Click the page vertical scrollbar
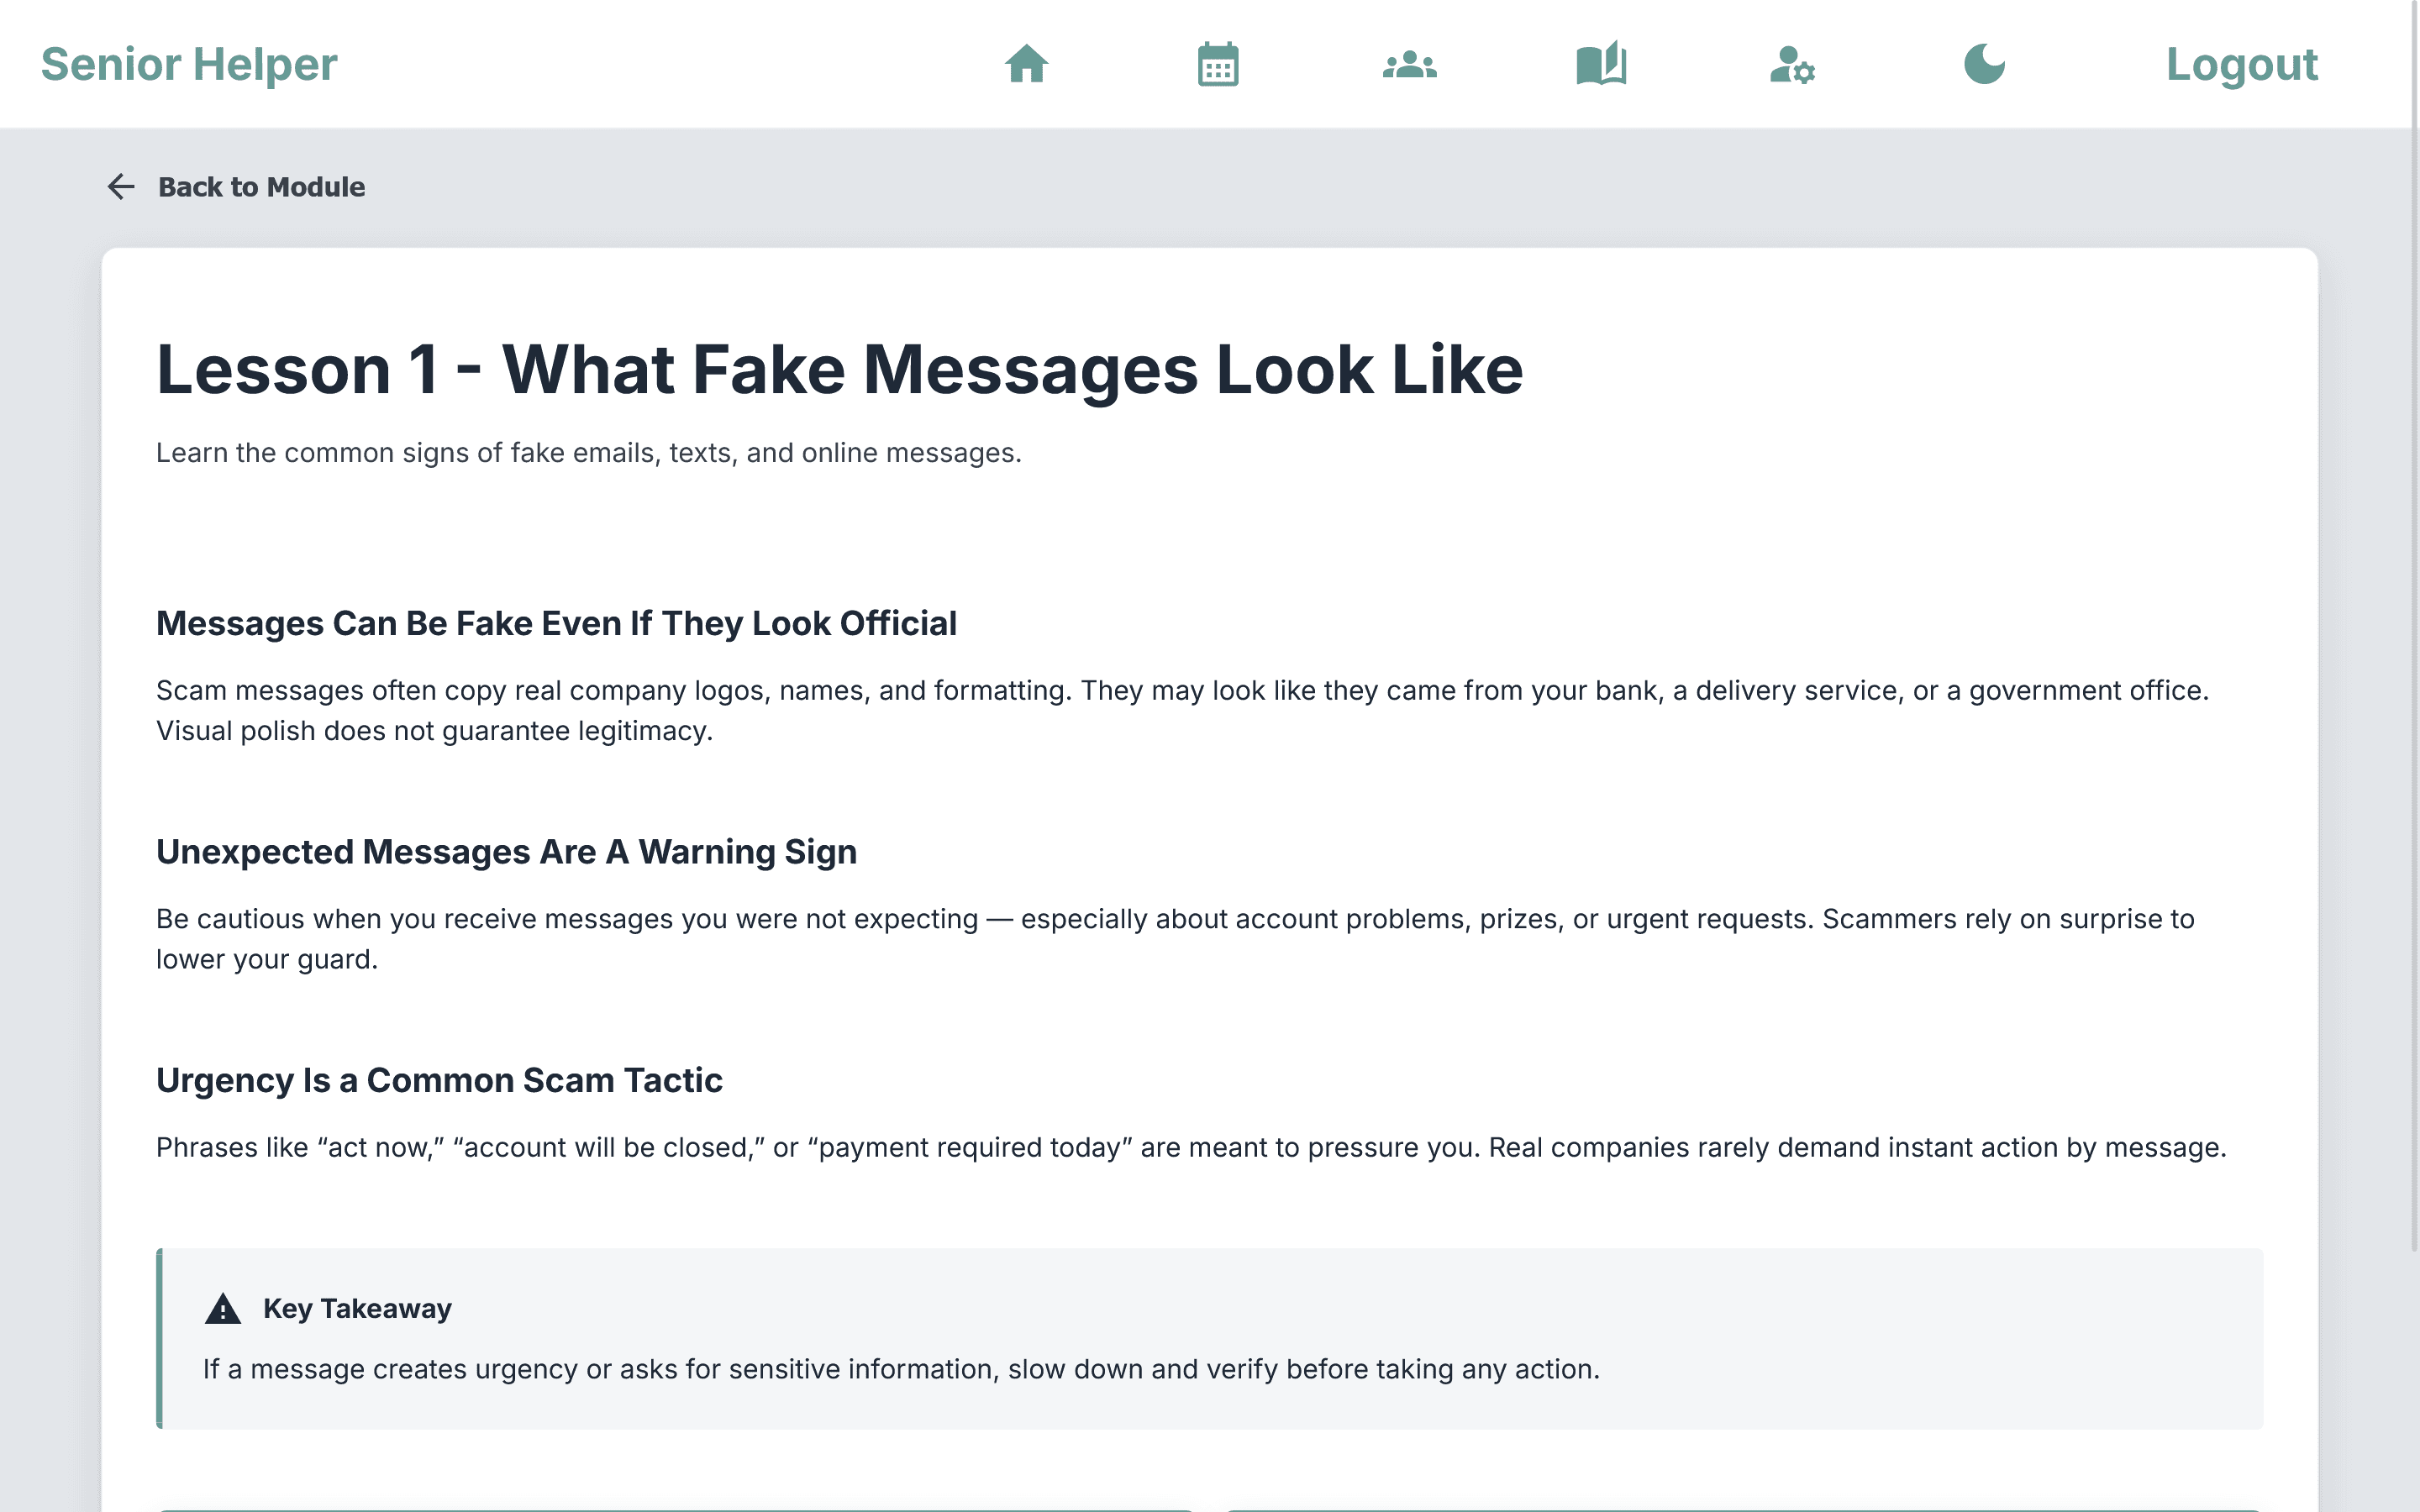This screenshot has height=1512, width=2420. coord(2413,625)
